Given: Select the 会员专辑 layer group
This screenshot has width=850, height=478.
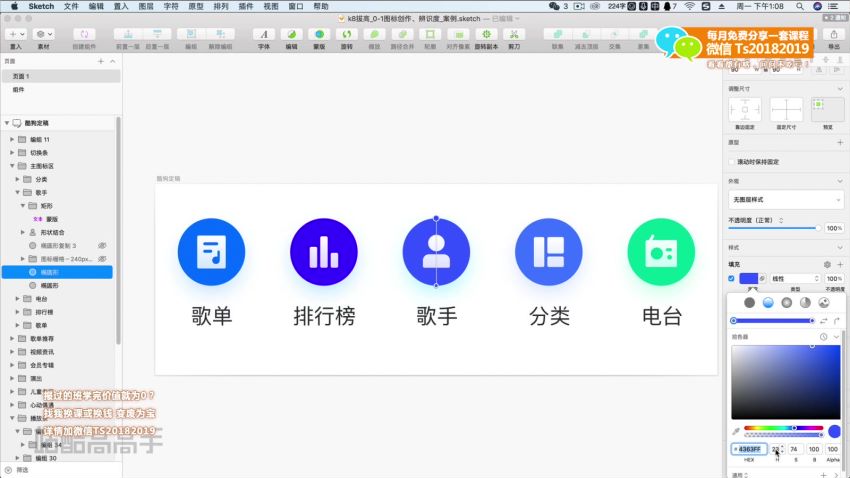Looking at the screenshot, I should pos(57,365).
